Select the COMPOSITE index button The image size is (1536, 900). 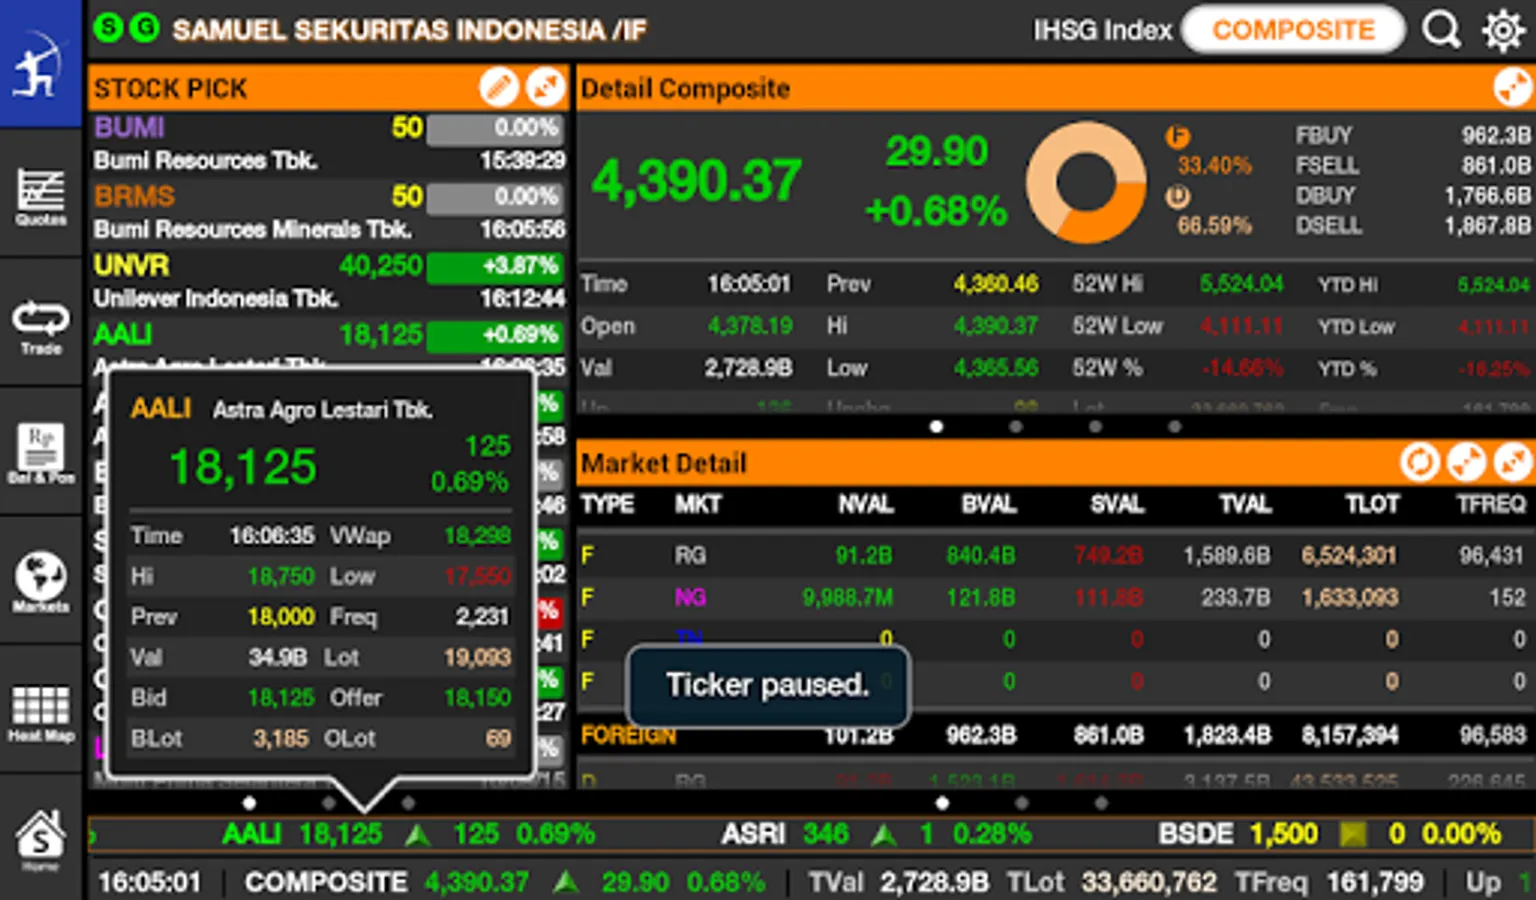point(1293,30)
